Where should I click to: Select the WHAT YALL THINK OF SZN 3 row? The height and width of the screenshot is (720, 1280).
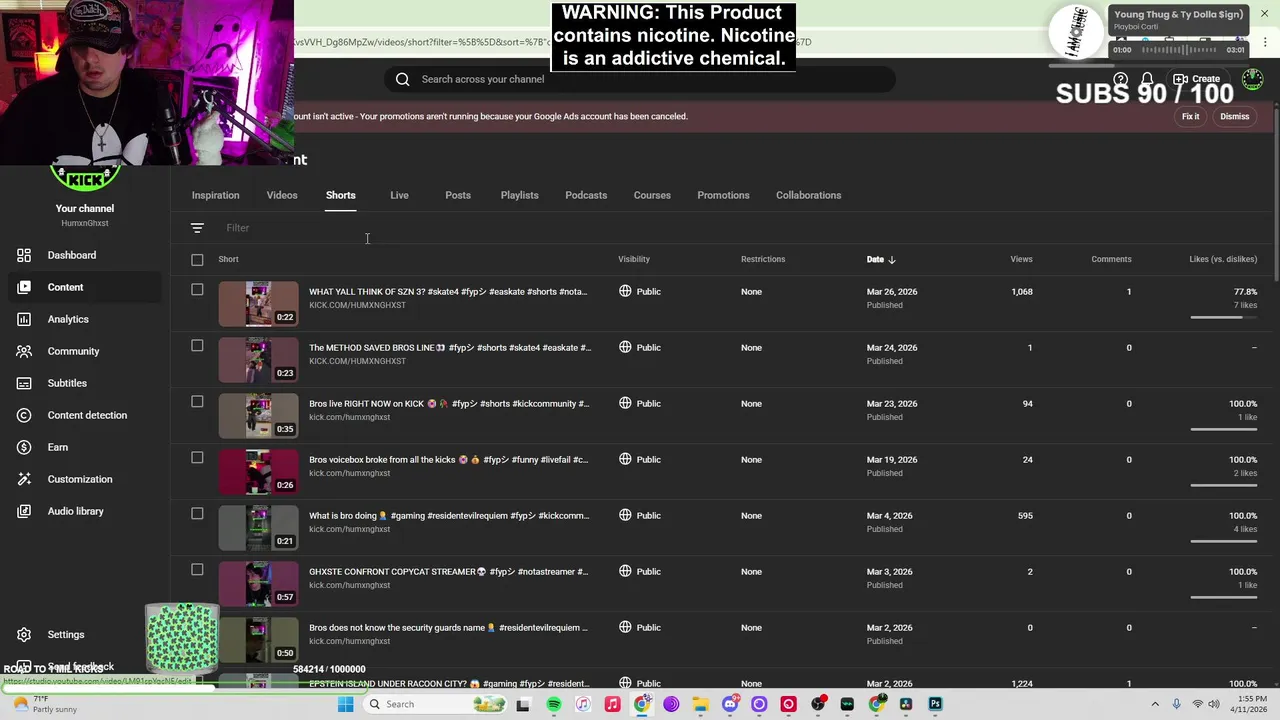197,290
